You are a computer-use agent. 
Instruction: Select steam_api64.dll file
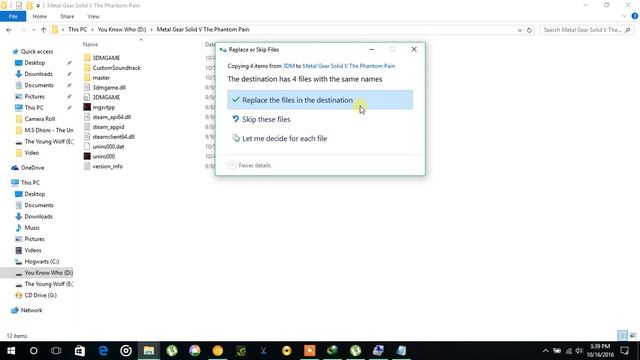point(111,117)
